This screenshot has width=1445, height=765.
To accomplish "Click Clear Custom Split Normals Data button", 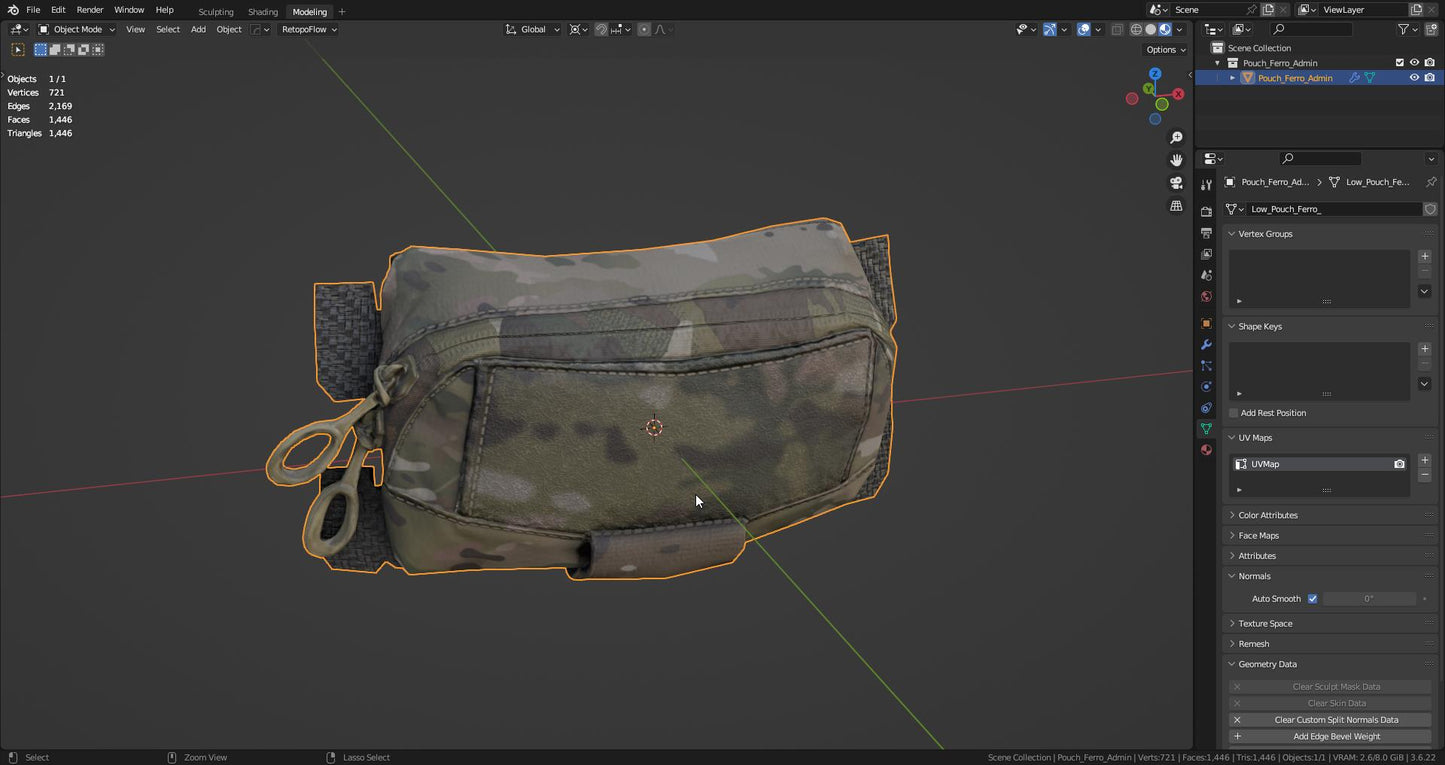I will 1335,720.
